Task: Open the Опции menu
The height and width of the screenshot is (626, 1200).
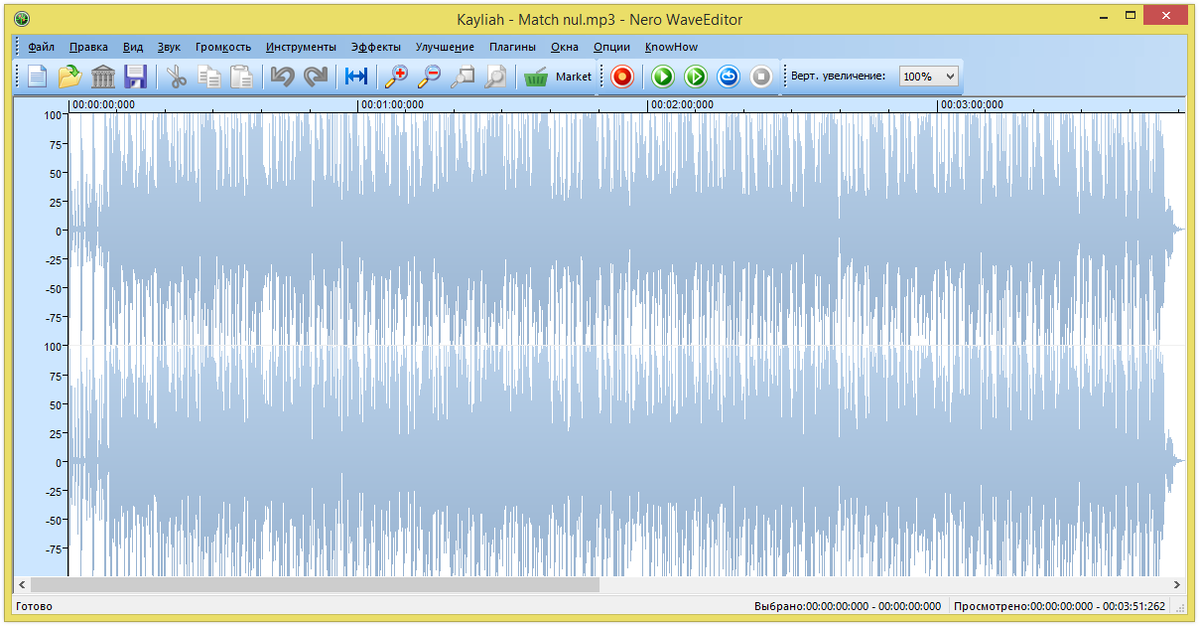Action: [x=612, y=47]
